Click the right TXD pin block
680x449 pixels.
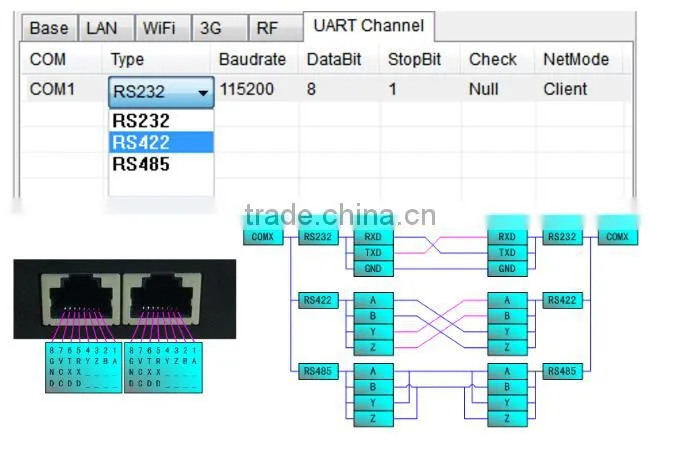pyautogui.click(x=507, y=252)
